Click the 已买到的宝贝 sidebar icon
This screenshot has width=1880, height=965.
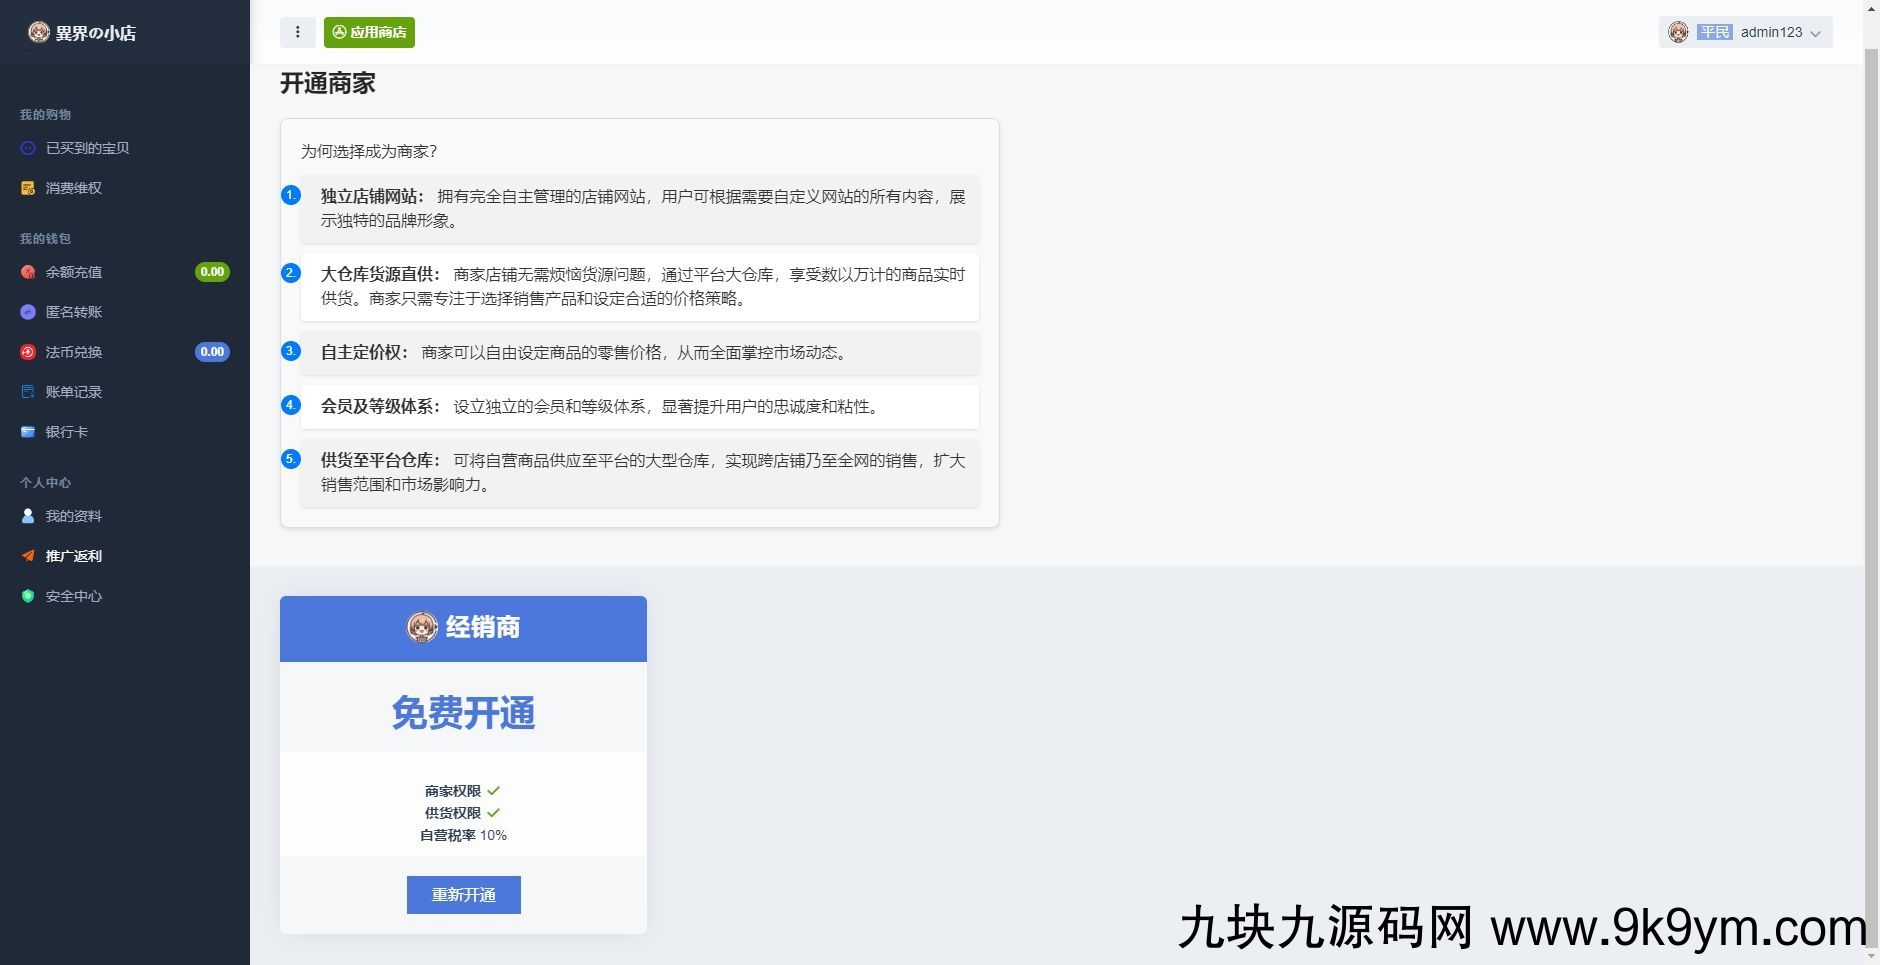tap(28, 148)
